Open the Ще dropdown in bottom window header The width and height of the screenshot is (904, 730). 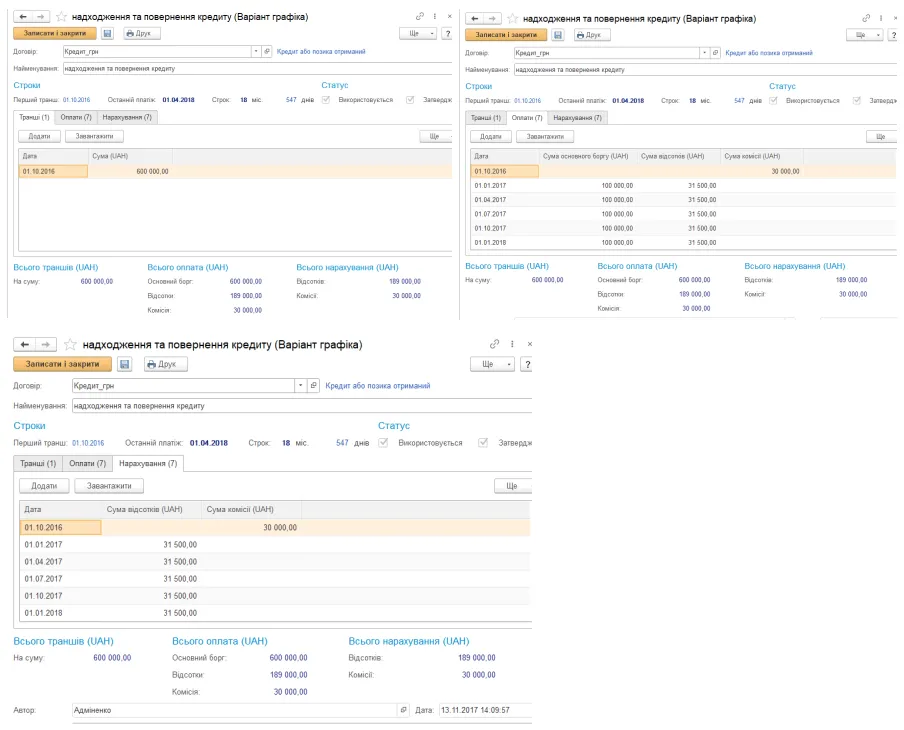point(492,364)
